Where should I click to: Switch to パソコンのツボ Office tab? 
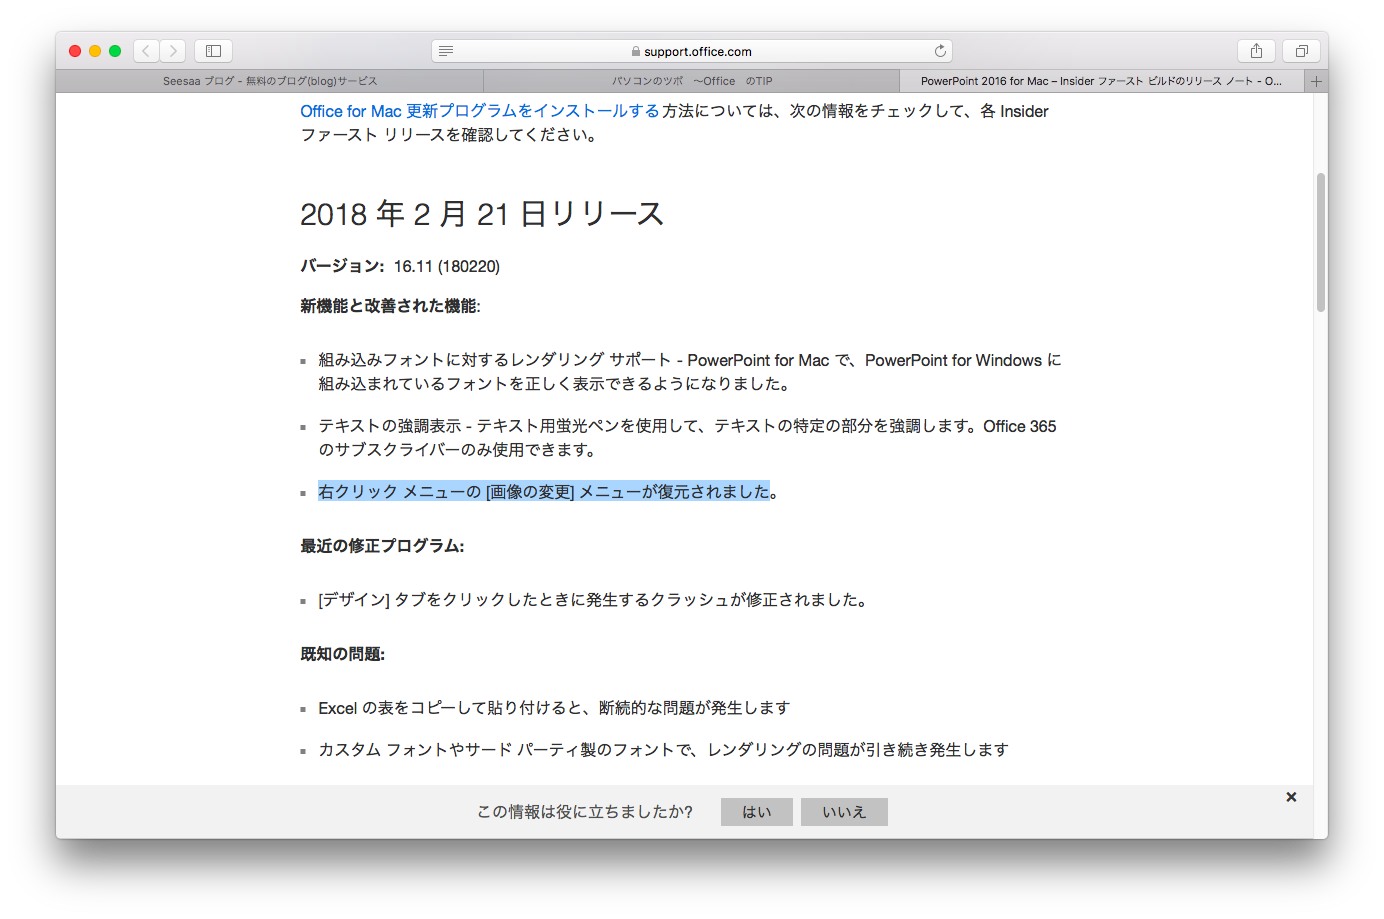tap(692, 81)
